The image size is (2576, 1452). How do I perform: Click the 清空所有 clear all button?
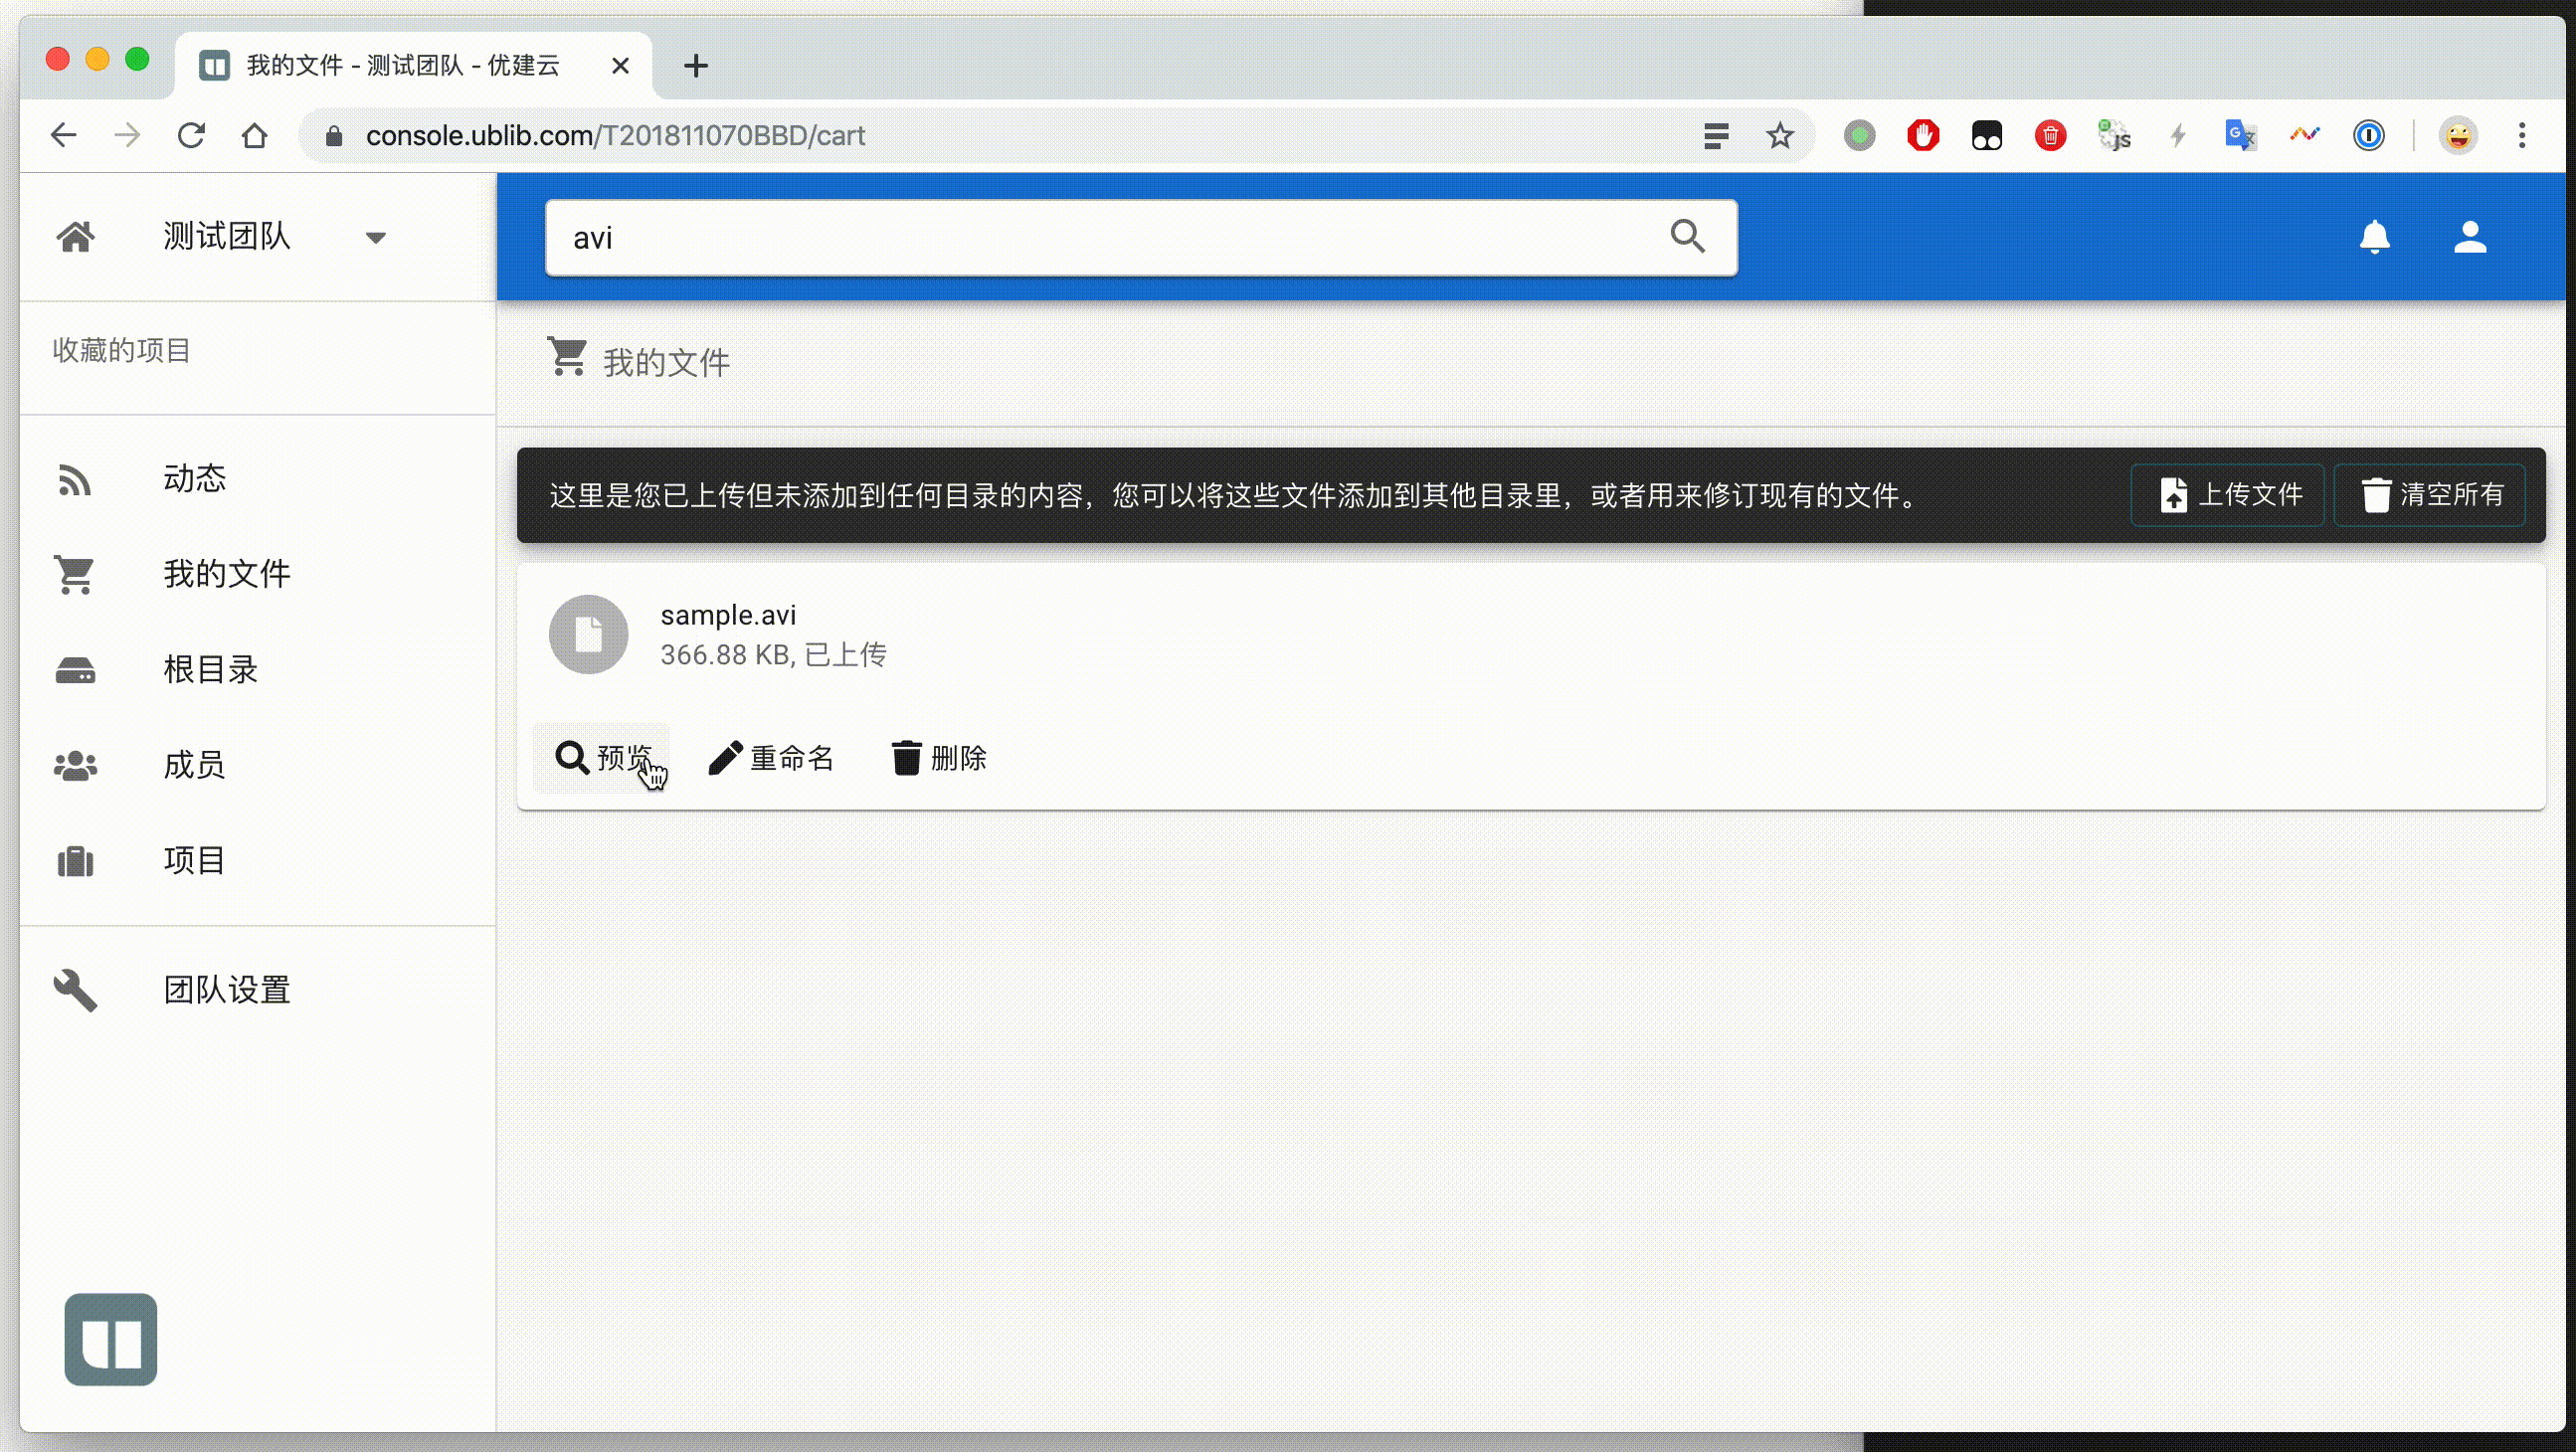[x=2430, y=495]
